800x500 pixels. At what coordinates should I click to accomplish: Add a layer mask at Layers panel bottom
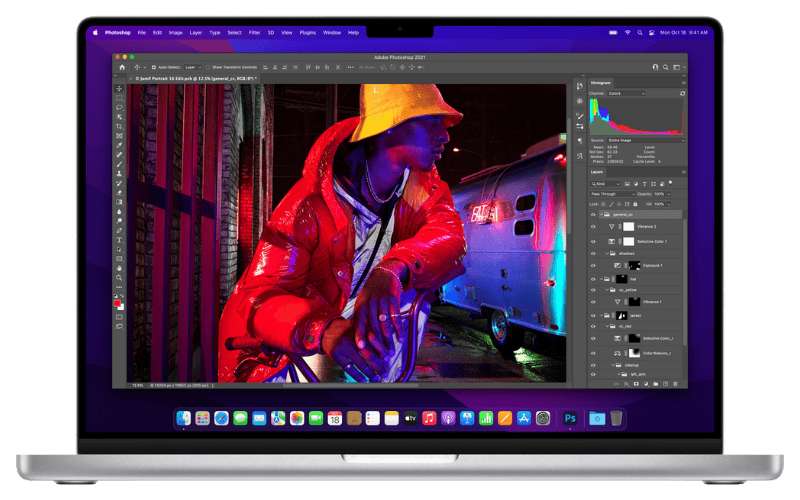[x=636, y=384]
